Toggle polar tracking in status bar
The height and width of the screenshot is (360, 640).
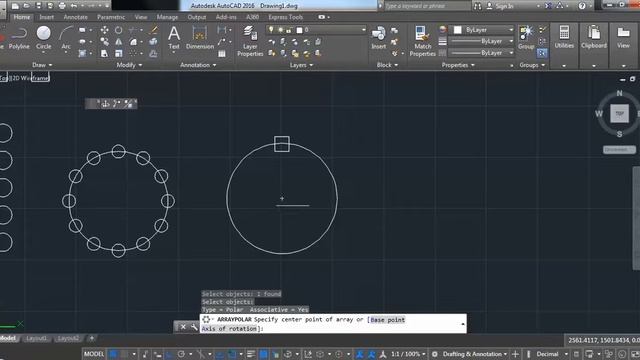pyautogui.click(x=181, y=354)
